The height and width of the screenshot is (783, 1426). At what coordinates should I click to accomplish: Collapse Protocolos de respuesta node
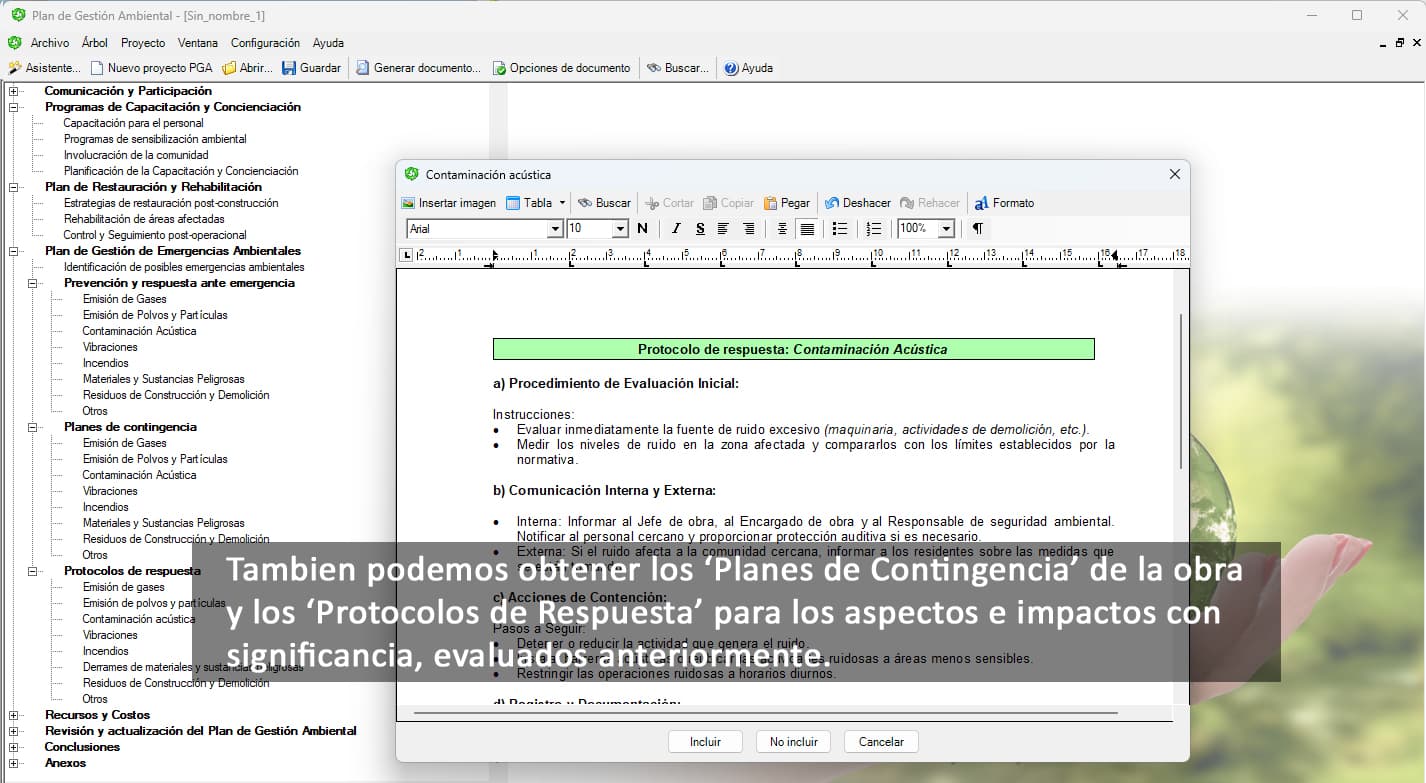(33, 571)
